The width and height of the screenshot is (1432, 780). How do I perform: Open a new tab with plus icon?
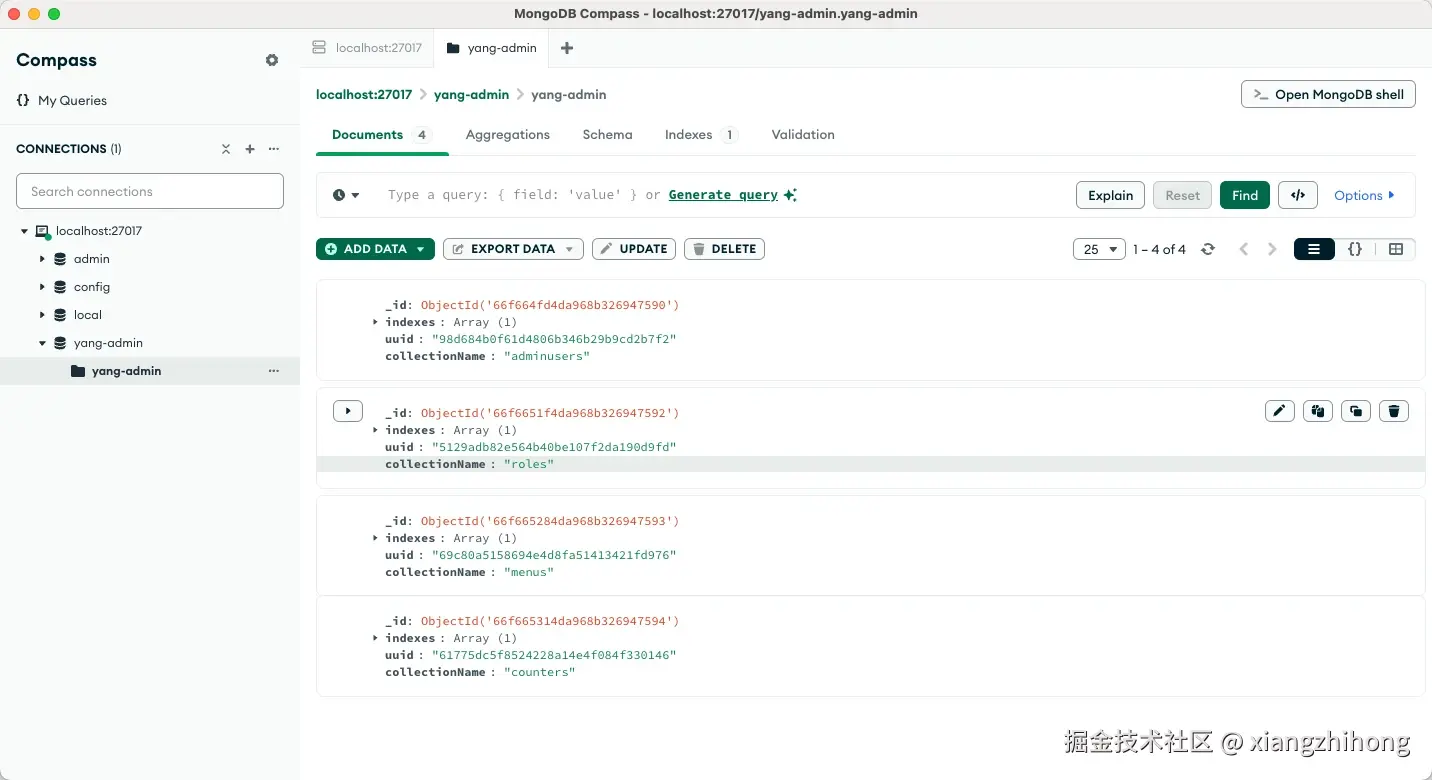[567, 48]
